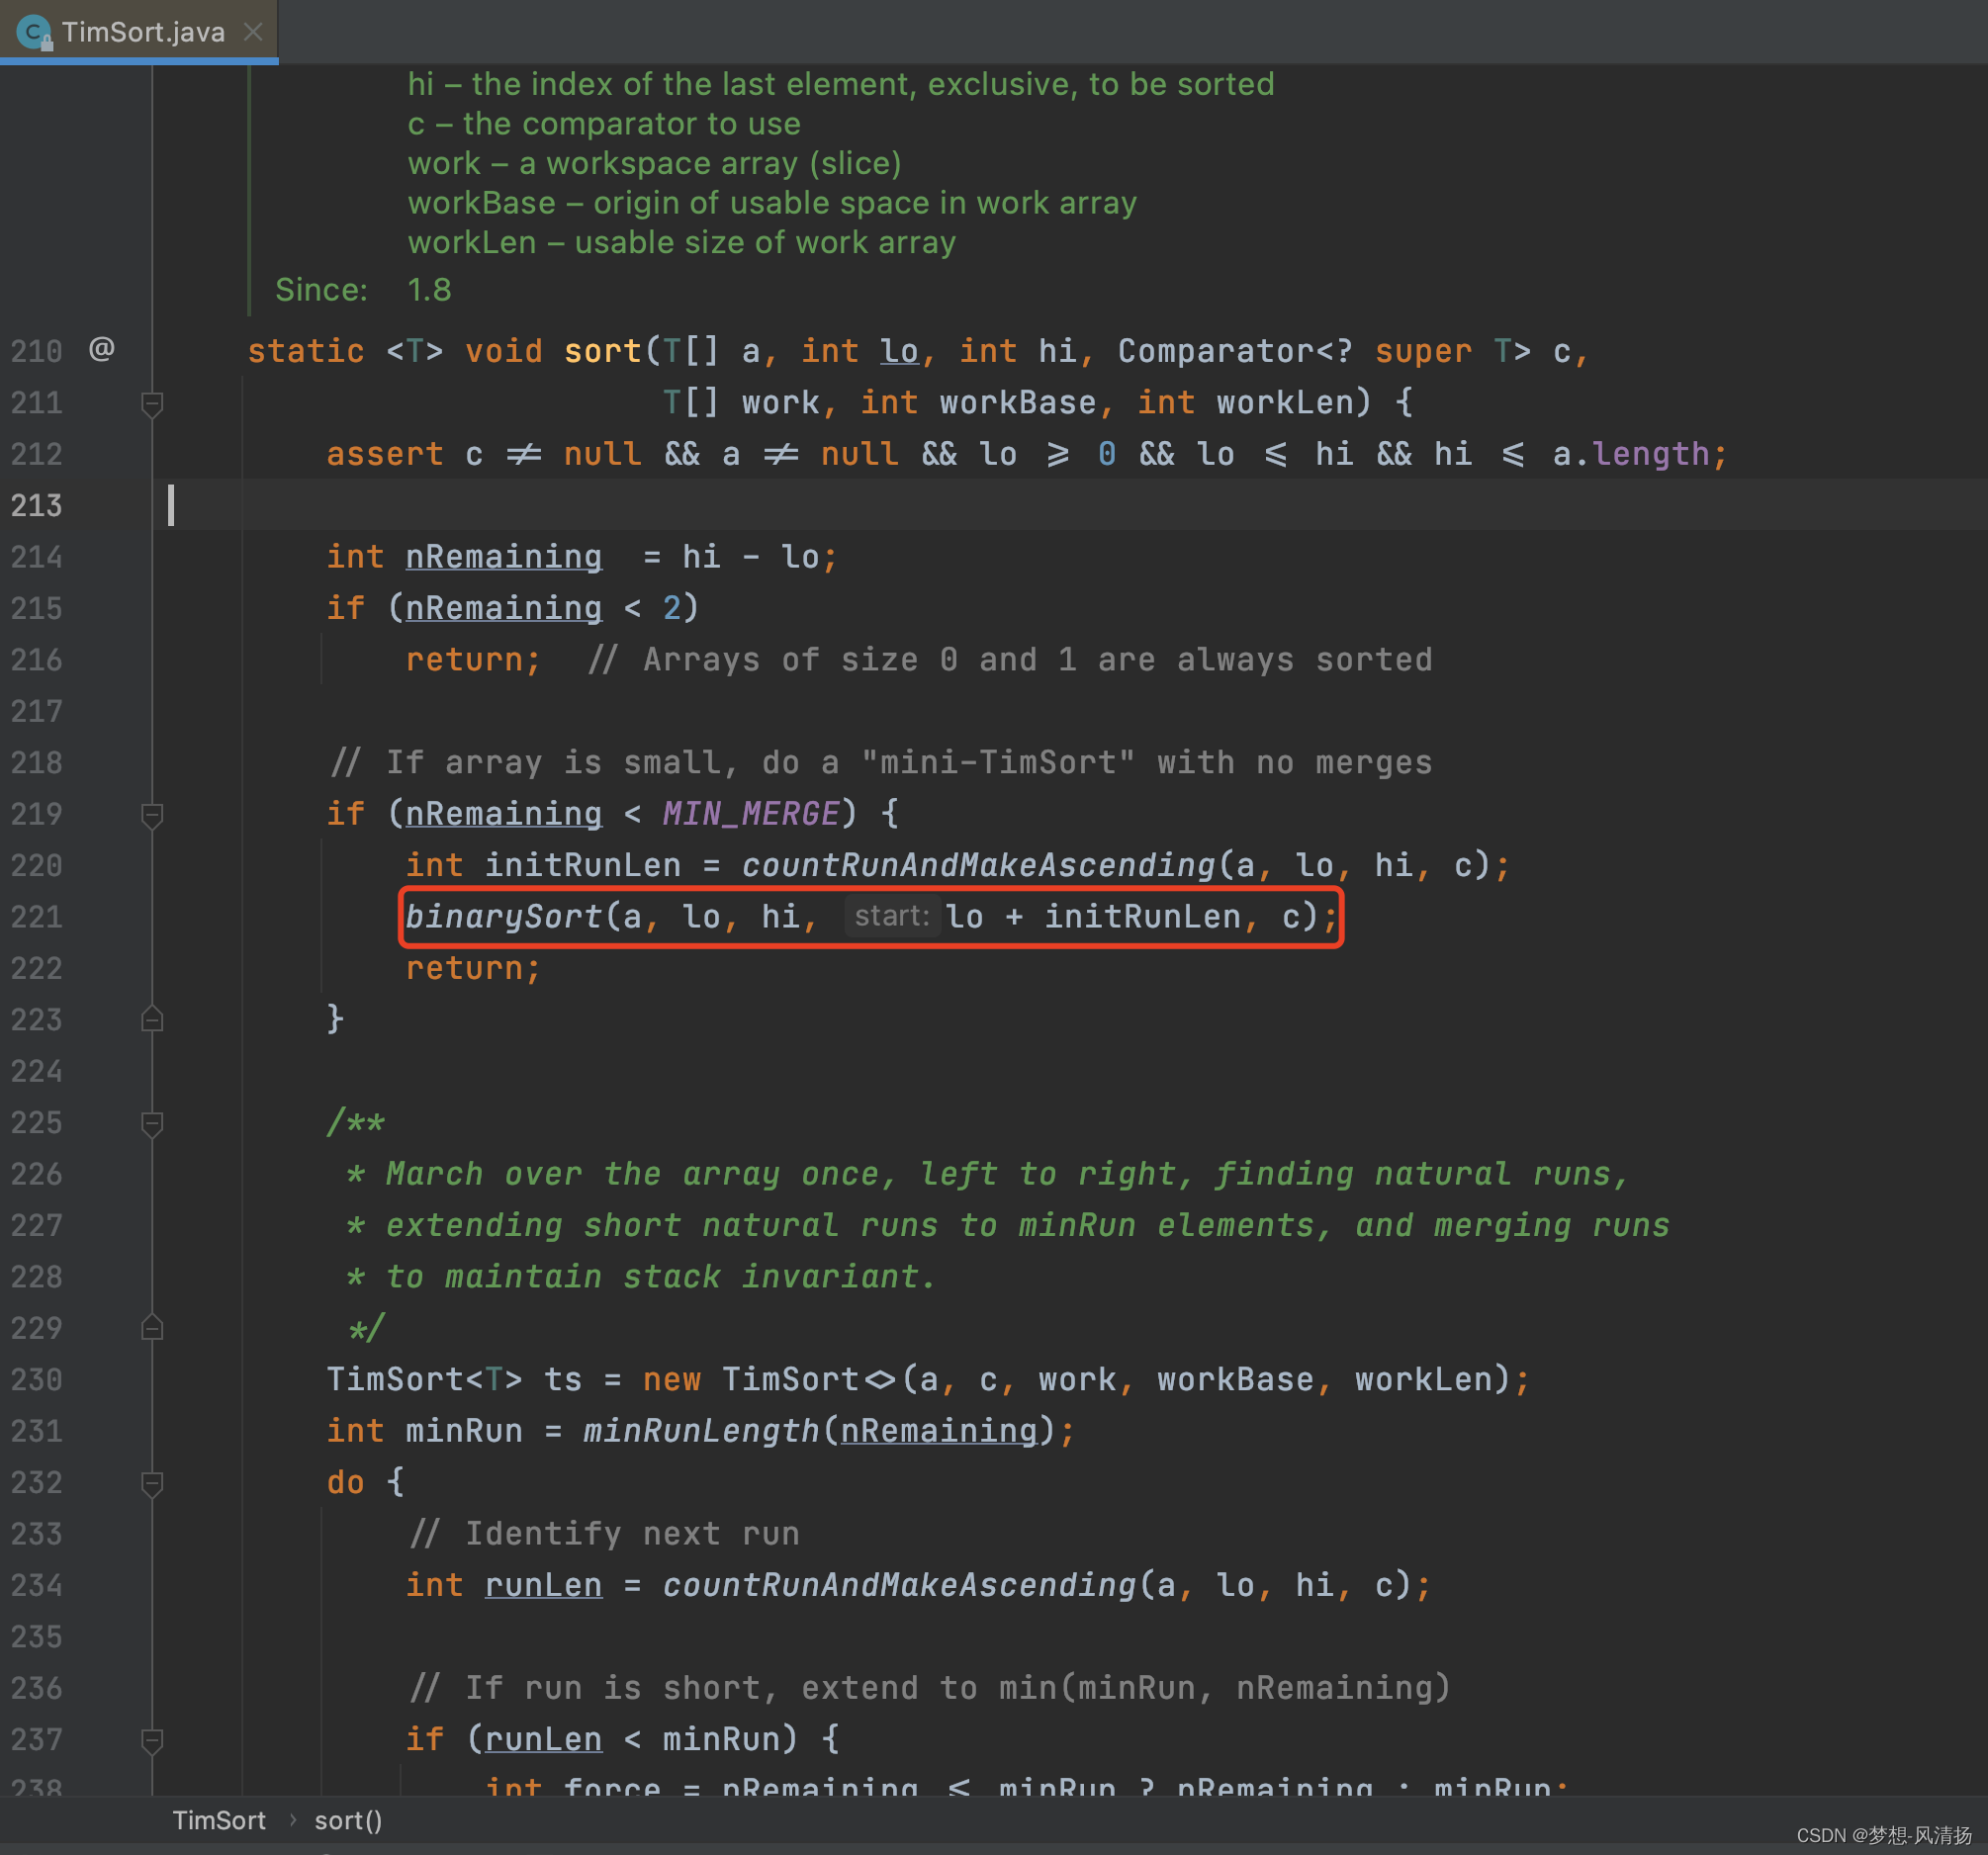Click the initRunLen variable declaration on line 220

(583, 865)
